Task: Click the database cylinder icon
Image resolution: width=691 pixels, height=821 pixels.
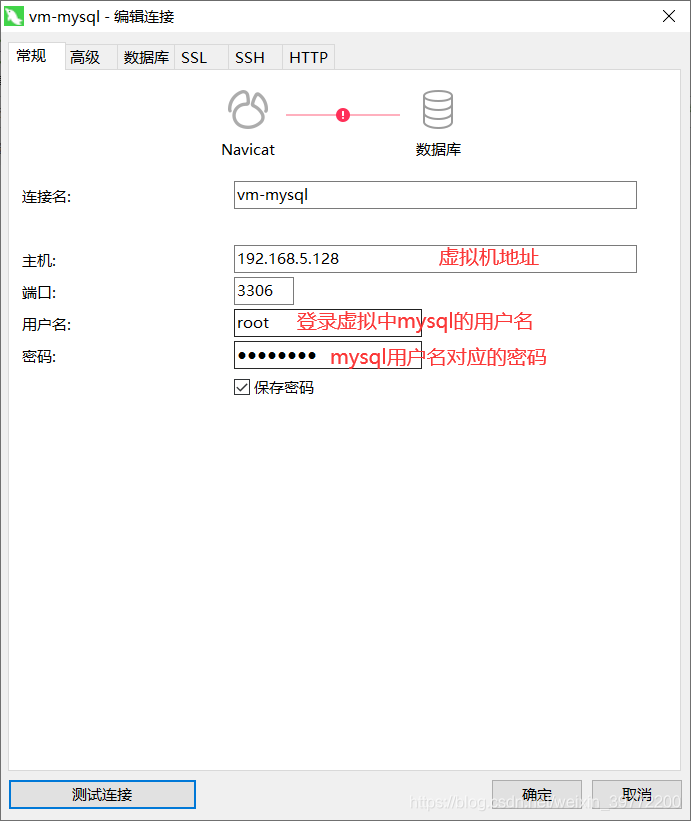Action: [438, 109]
